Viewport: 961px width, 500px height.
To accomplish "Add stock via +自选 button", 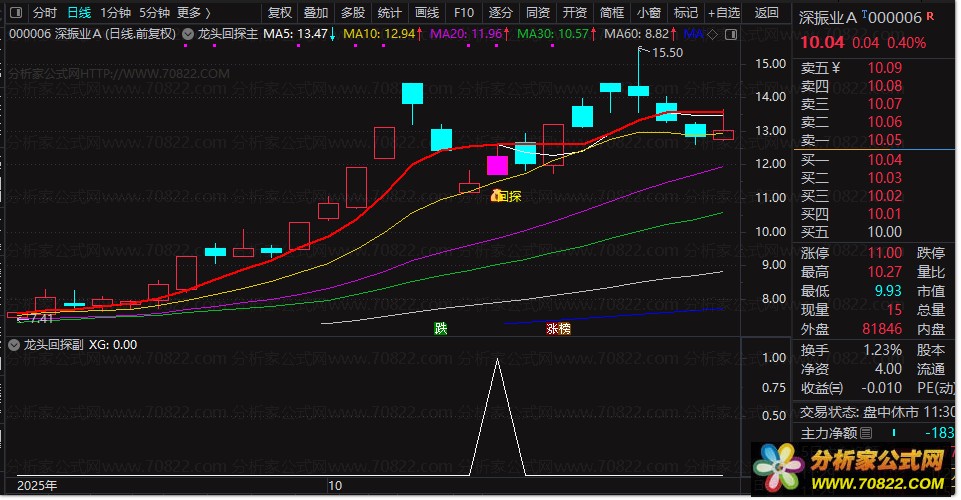I will point(724,12).
